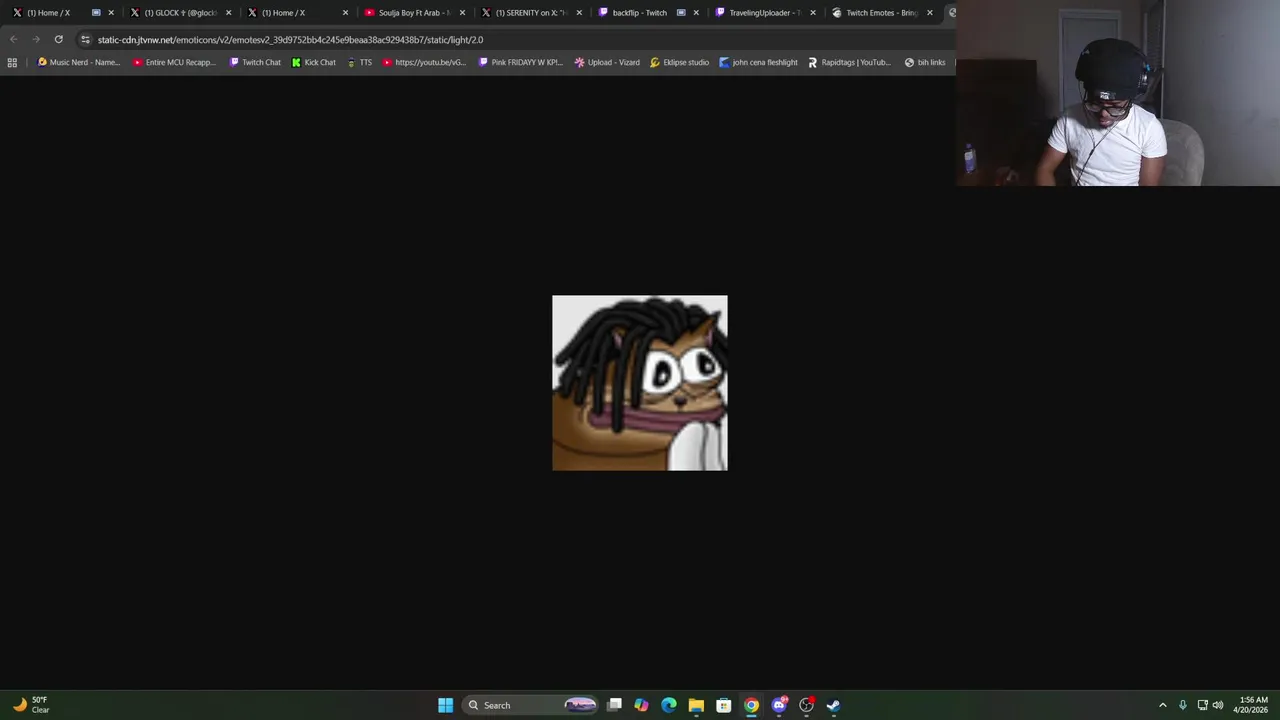Image resolution: width=1280 pixels, height=720 pixels.
Task: Open the Kick Chat bookmark
Action: pos(314,62)
